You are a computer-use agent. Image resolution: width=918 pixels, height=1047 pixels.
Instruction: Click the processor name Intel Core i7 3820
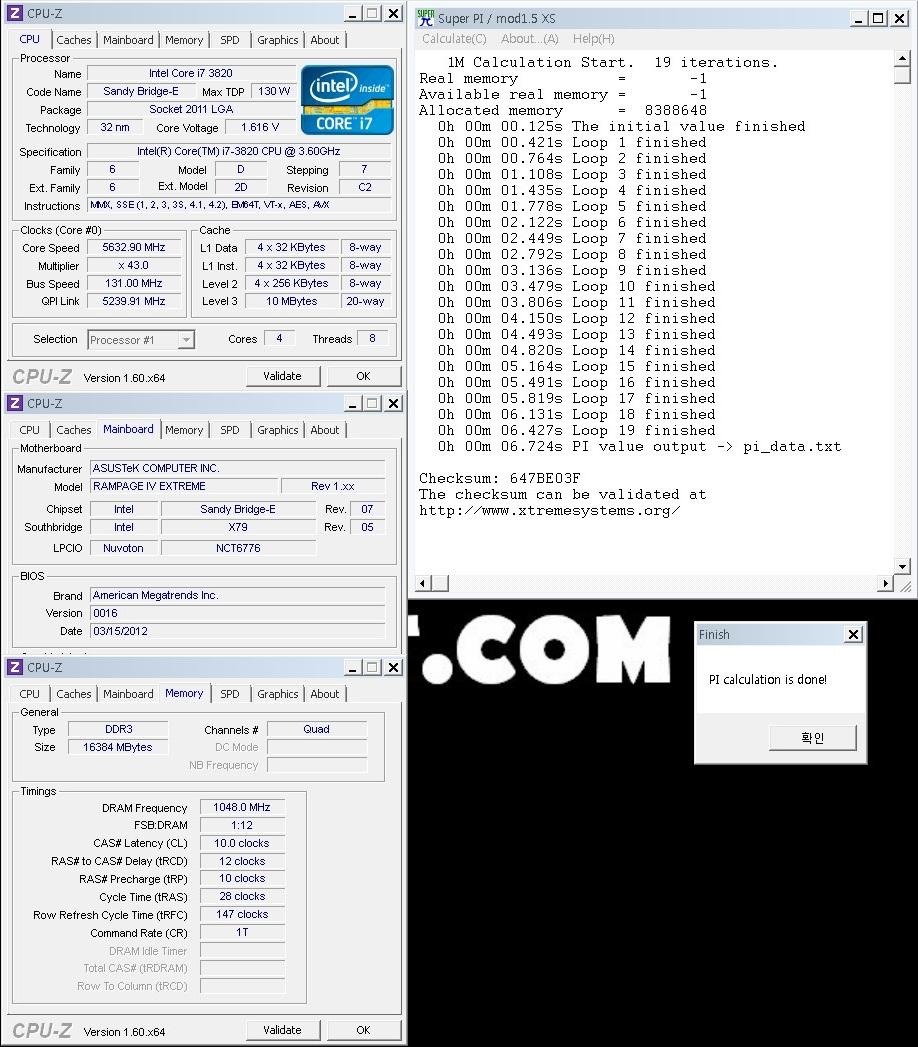pyautogui.click(x=191, y=73)
